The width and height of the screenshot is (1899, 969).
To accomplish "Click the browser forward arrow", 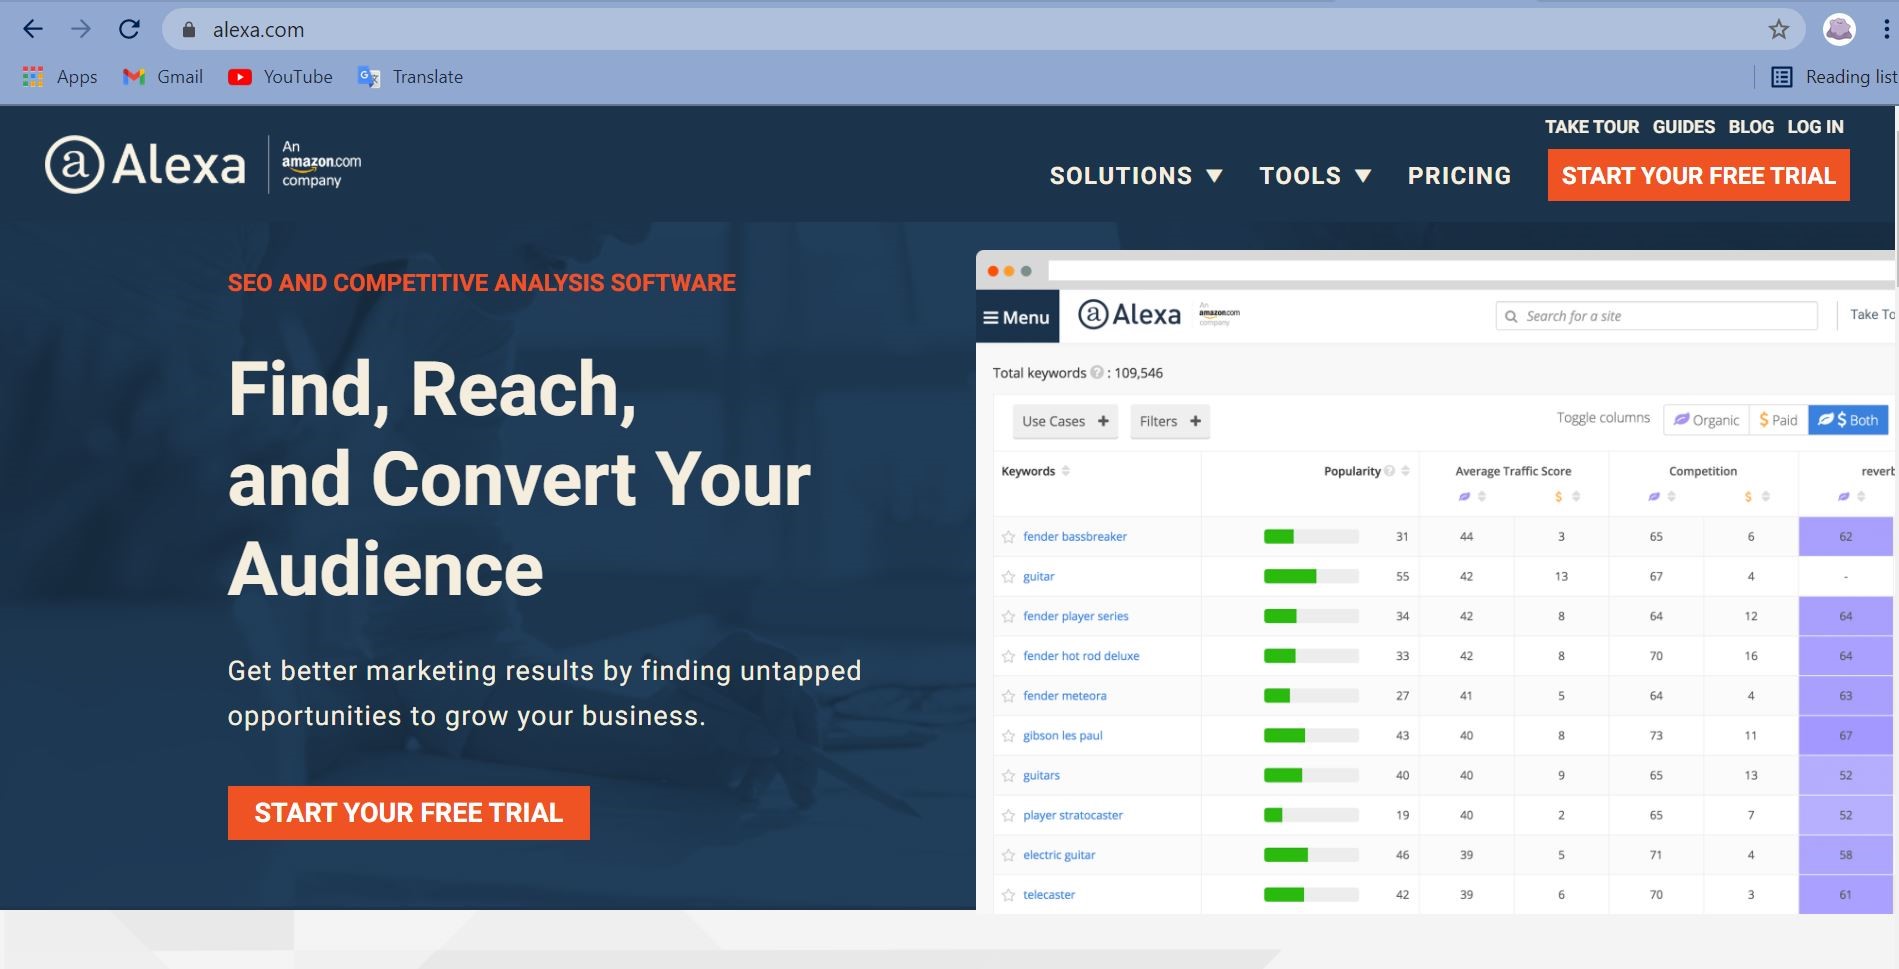I will pos(81,29).
